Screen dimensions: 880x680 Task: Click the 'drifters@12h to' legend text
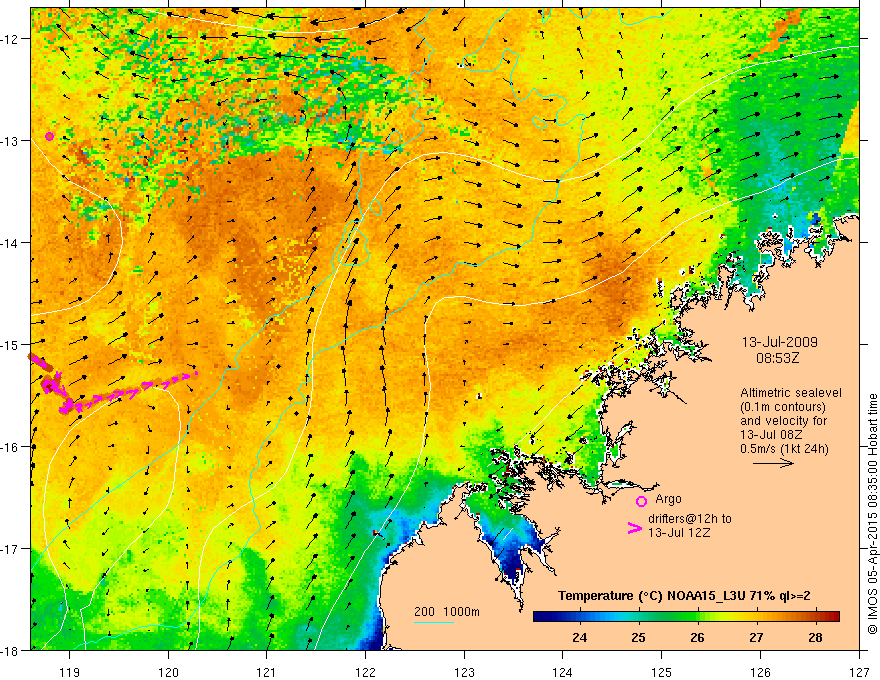690,519
